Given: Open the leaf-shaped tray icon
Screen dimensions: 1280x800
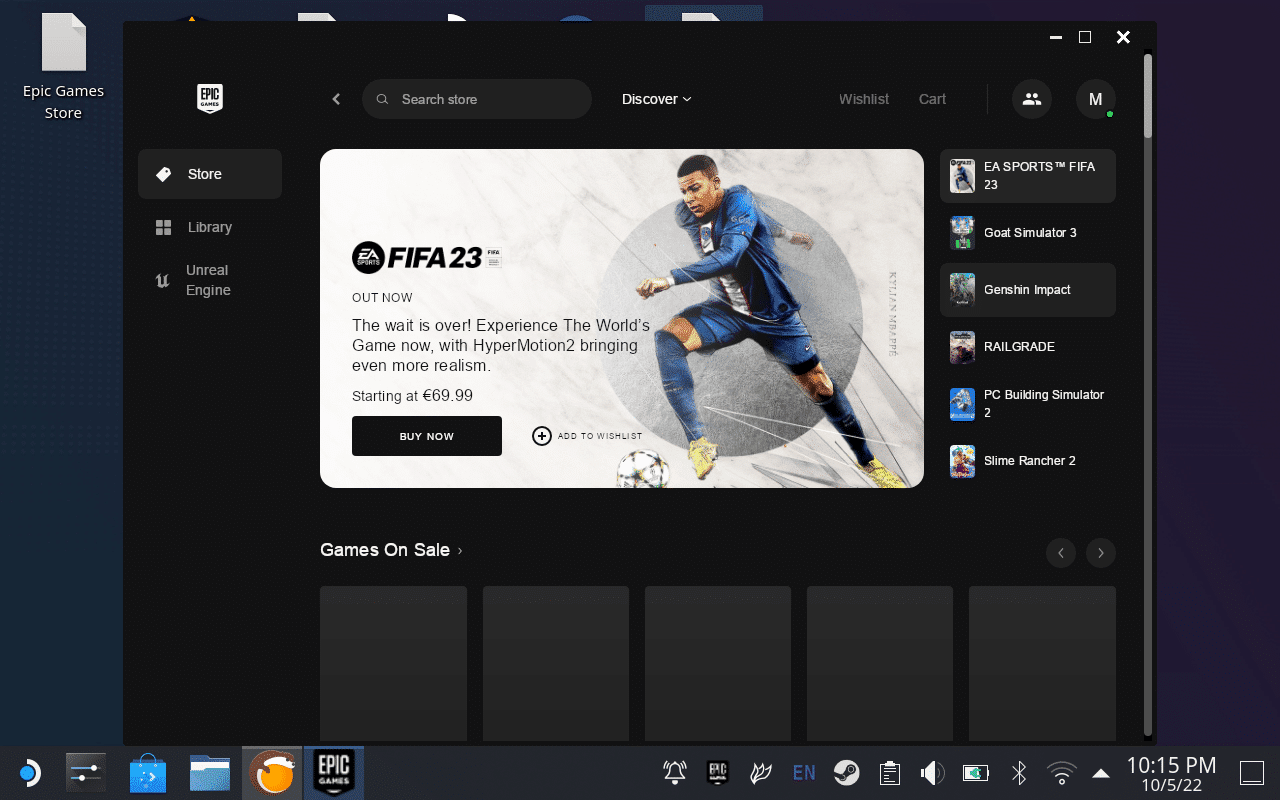Looking at the screenshot, I should click(x=760, y=772).
